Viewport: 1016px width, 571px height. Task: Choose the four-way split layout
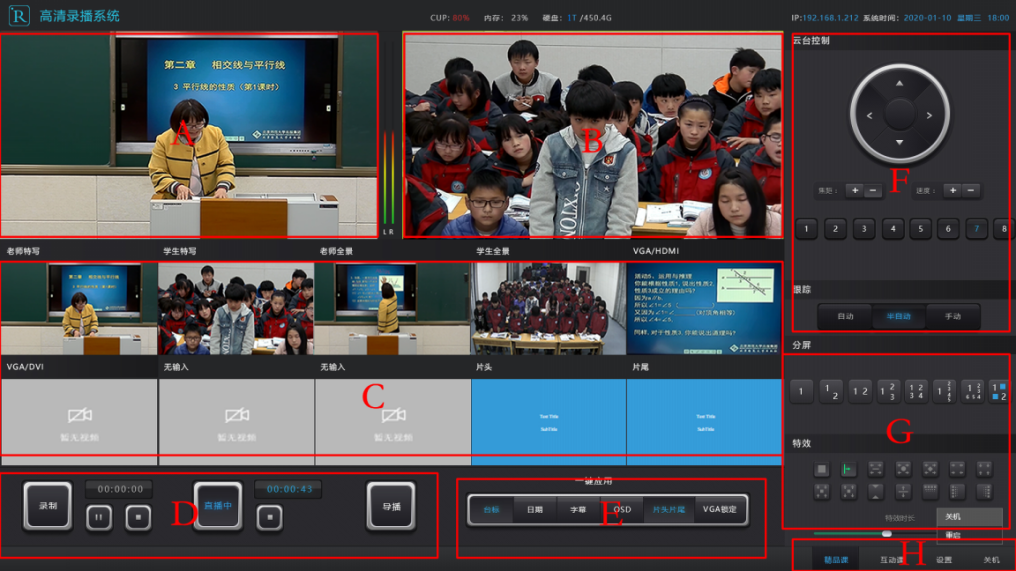915,391
